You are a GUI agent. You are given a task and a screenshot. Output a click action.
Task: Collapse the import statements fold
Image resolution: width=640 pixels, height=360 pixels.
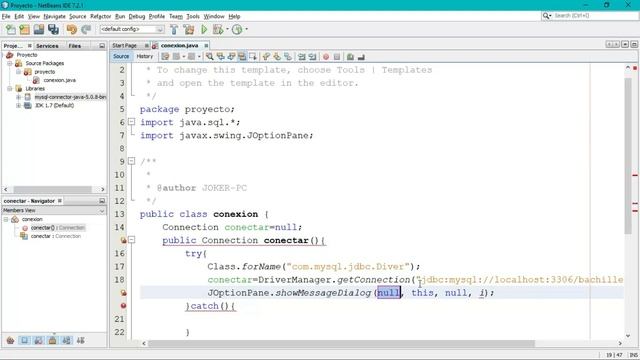click(131, 122)
